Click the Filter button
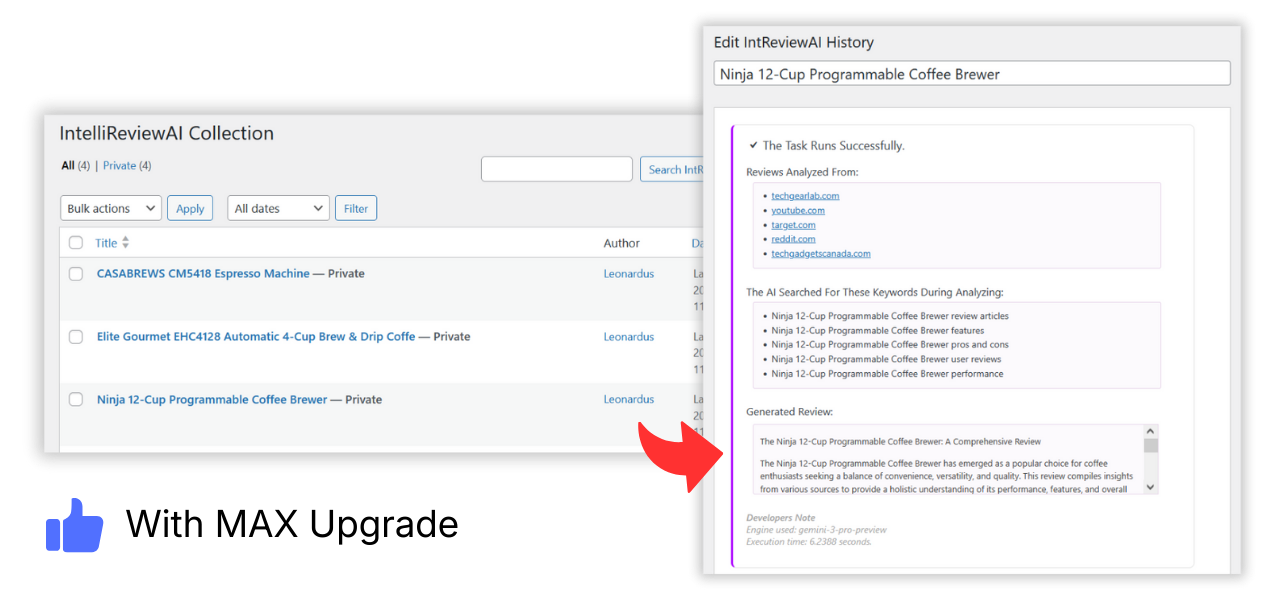Screen dimensions: 1280x600 [x=356, y=208]
